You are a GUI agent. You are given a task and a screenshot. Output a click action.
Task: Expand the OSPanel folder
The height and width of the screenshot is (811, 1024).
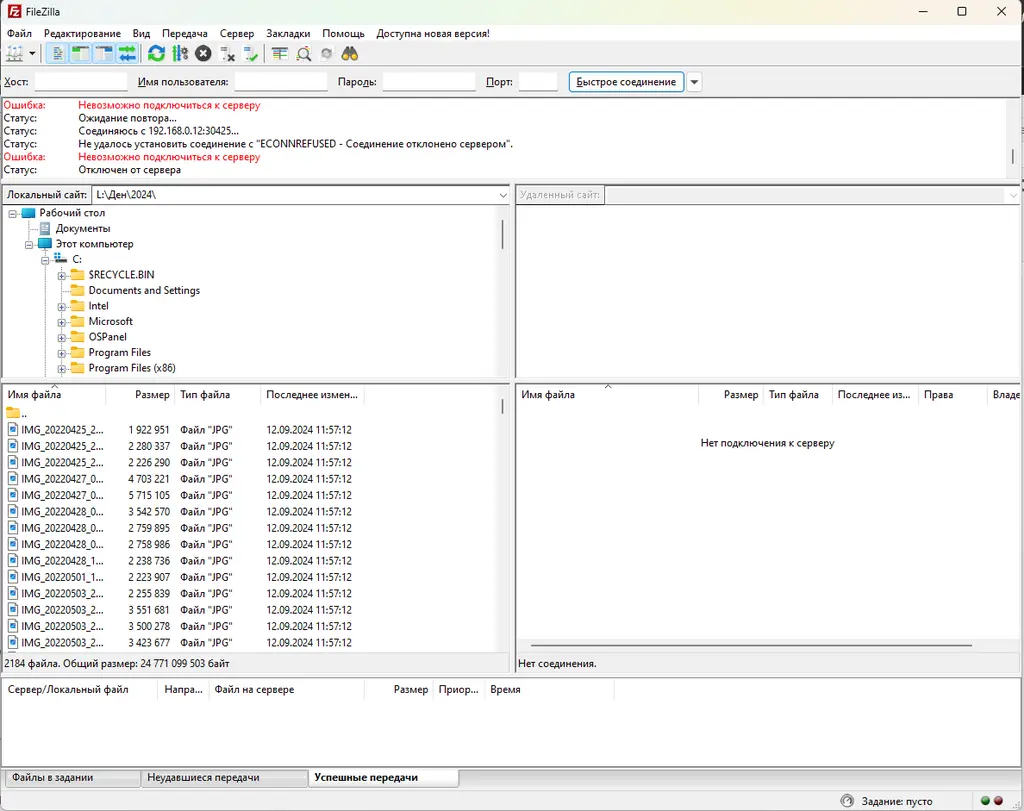click(x=61, y=338)
